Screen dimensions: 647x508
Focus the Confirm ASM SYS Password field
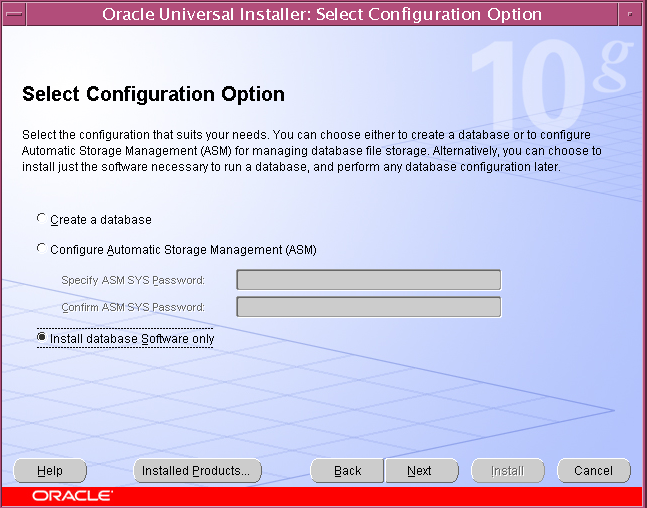[368, 307]
